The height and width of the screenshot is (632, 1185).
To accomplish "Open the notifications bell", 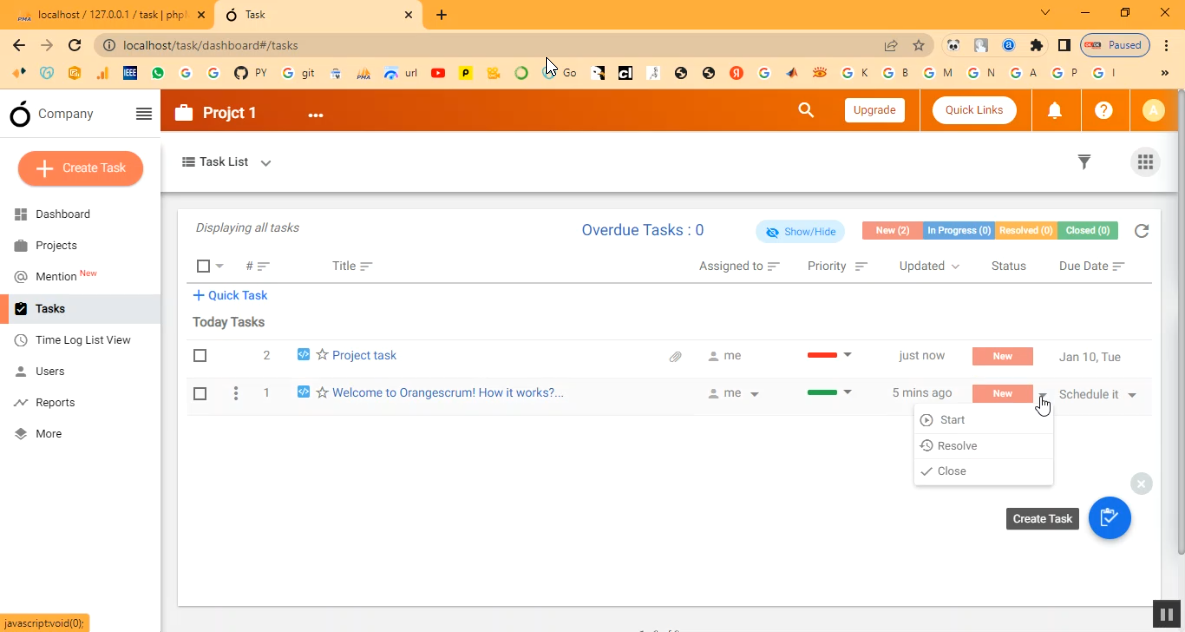I will coord(1054,110).
